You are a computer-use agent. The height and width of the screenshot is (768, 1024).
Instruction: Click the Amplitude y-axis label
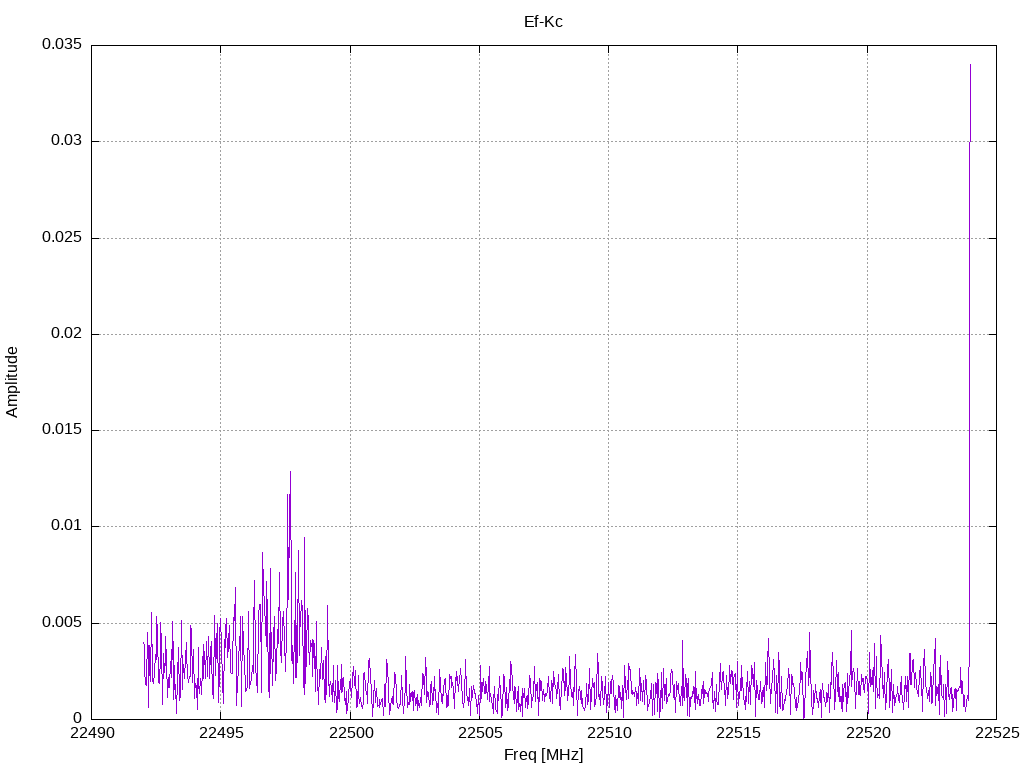(x=12, y=382)
